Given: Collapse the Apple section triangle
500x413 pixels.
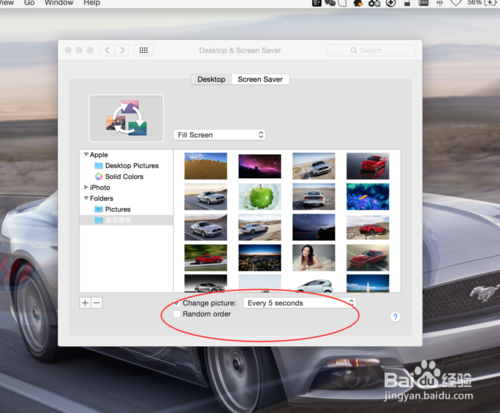Looking at the screenshot, I should tap(86, 154).
